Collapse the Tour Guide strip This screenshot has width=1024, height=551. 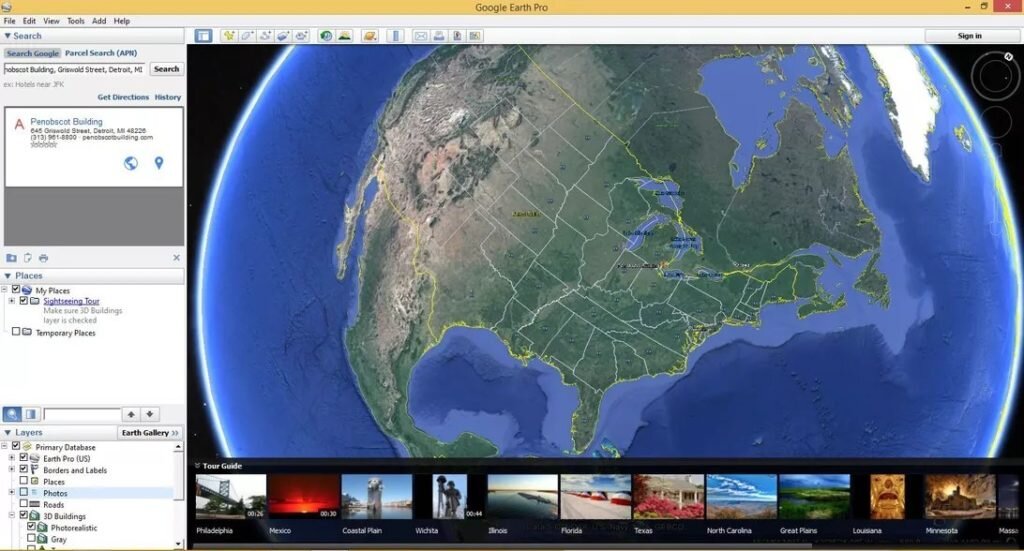(197, 465)
